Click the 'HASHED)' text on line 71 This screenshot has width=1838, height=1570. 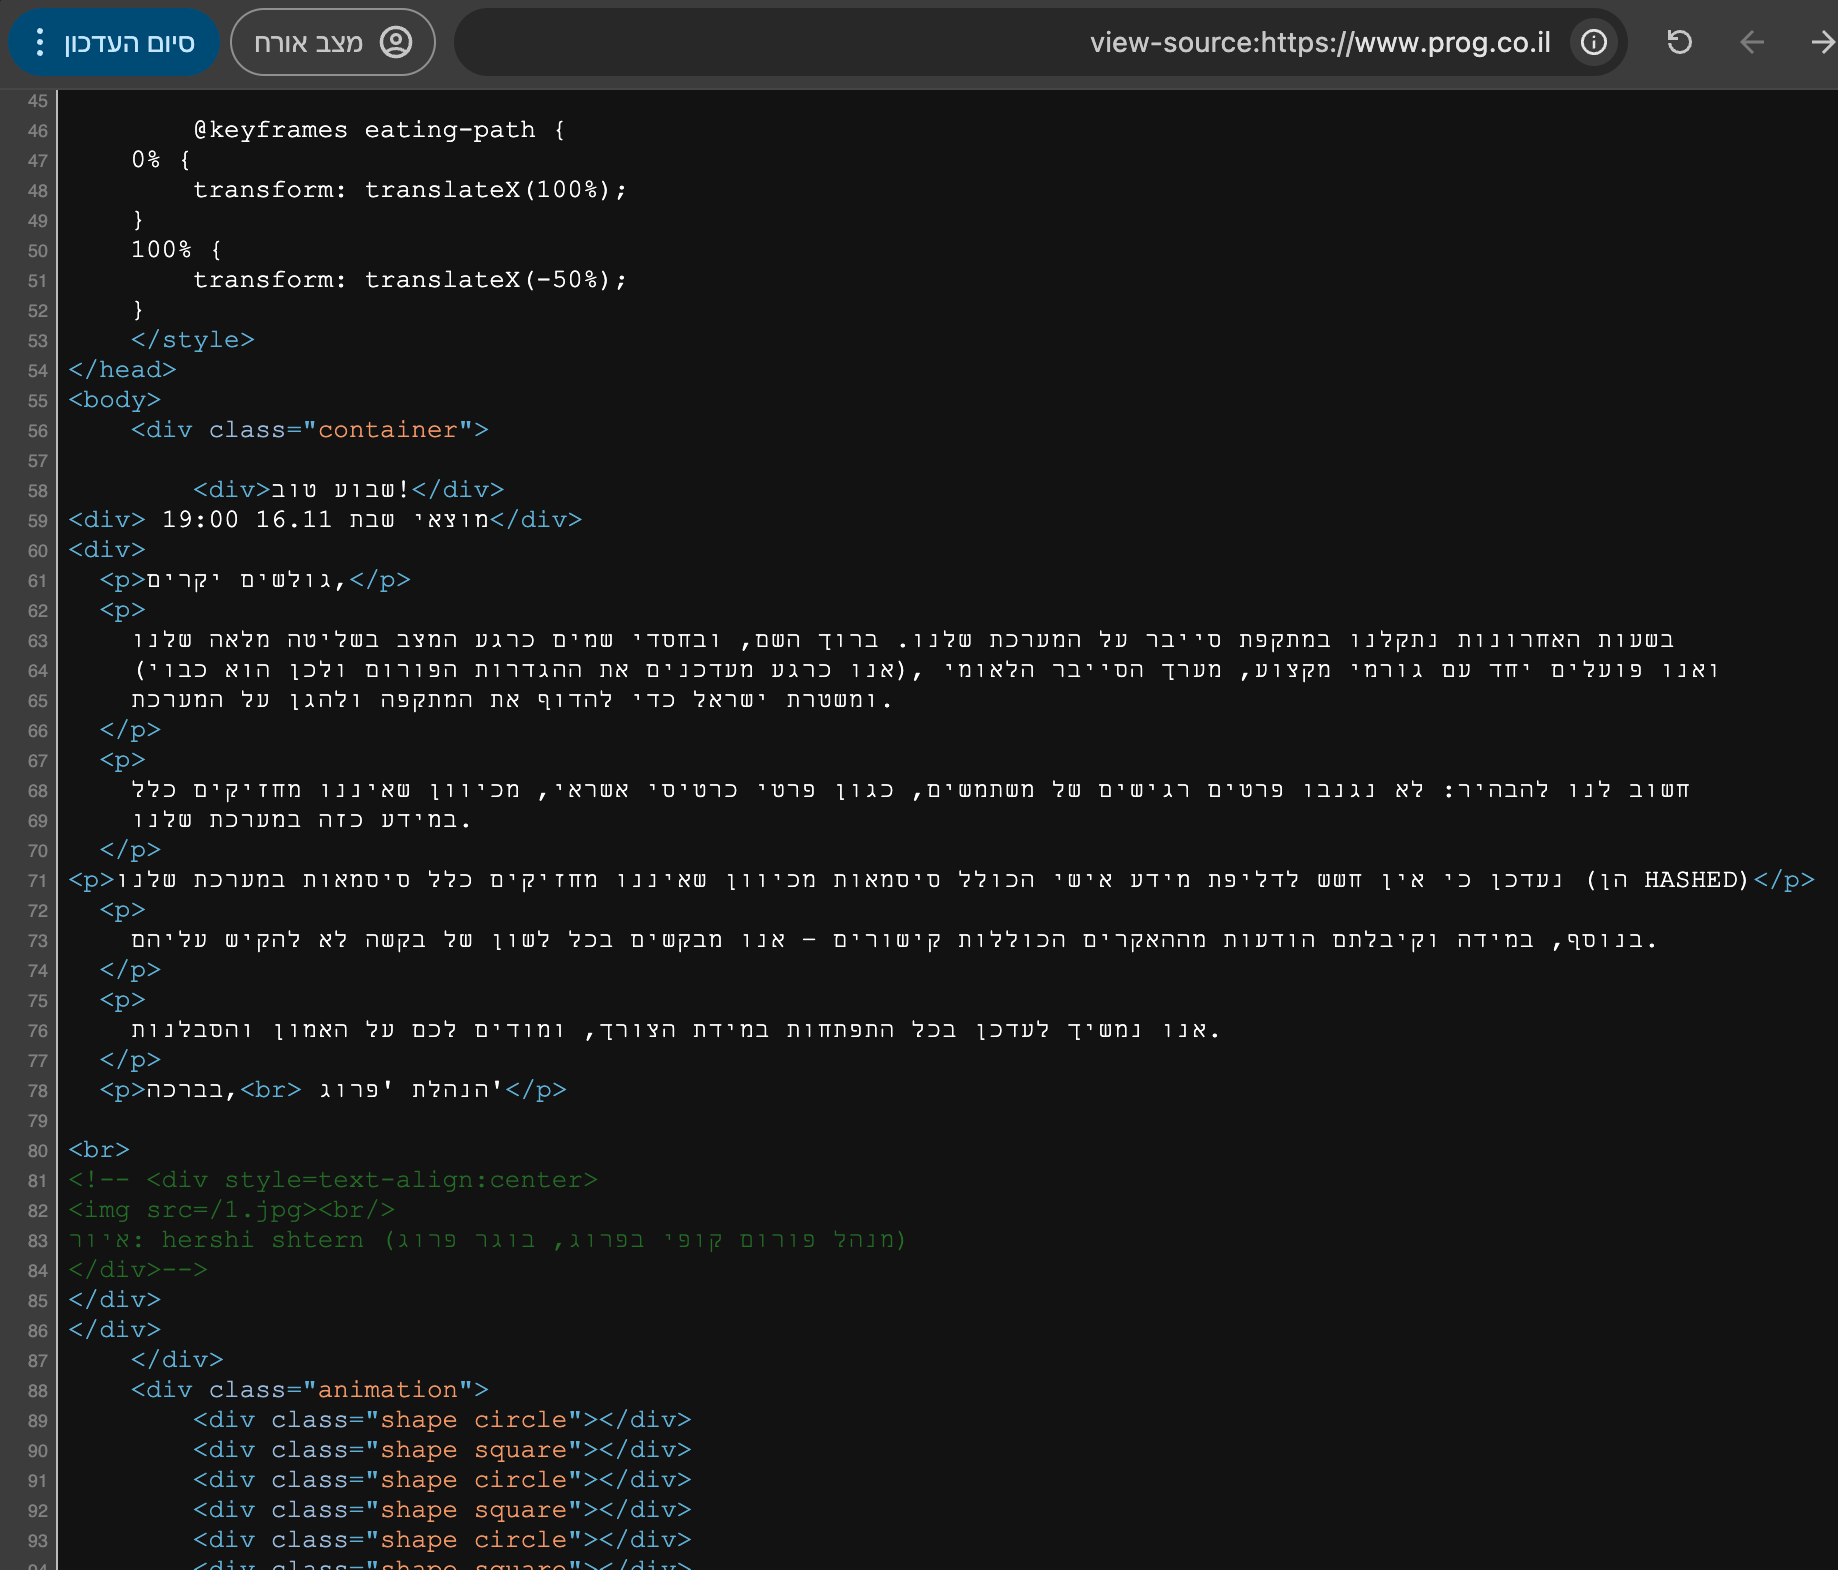[1696, 880]
